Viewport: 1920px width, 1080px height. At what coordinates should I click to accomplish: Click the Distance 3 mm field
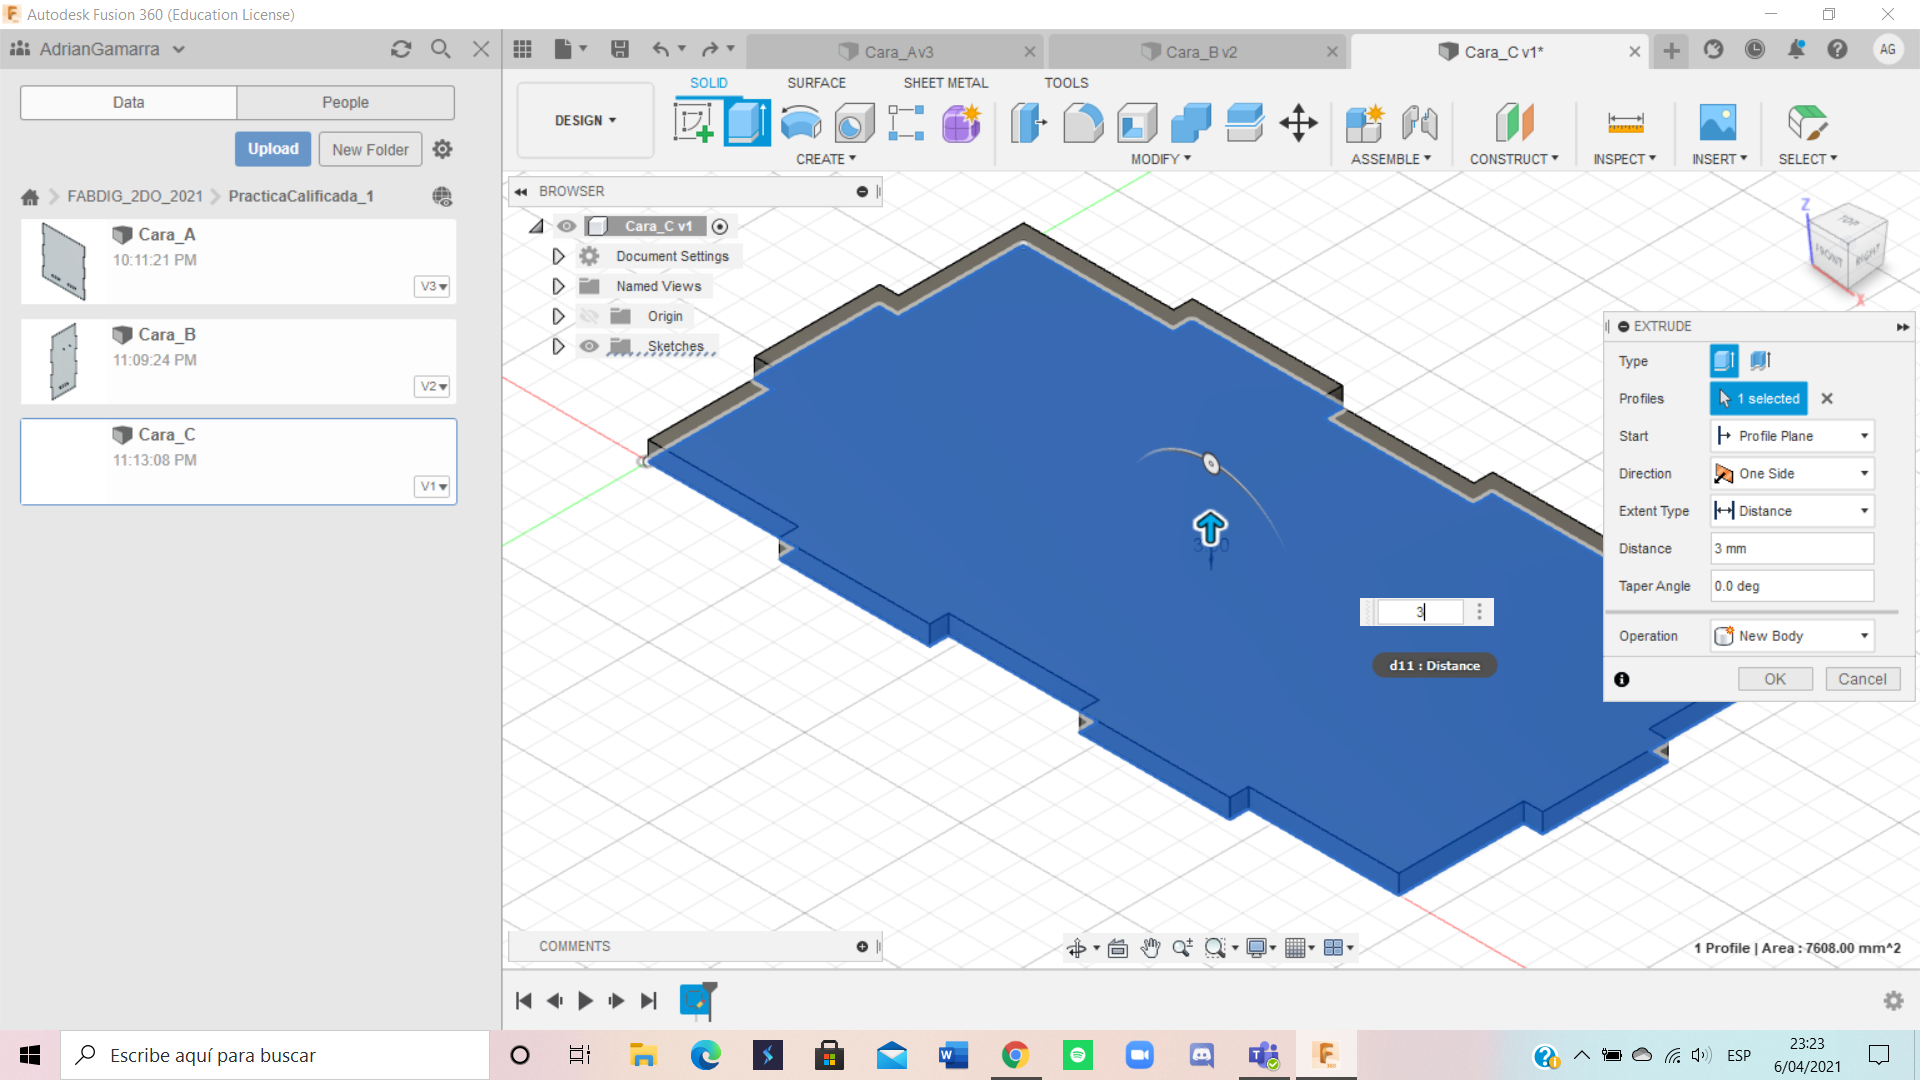pos(1792,549)
